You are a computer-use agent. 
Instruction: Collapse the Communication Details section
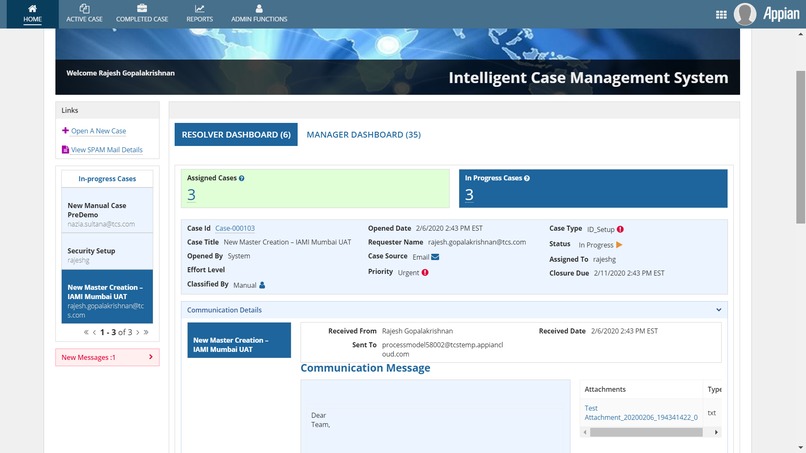(x=719, y=310)
